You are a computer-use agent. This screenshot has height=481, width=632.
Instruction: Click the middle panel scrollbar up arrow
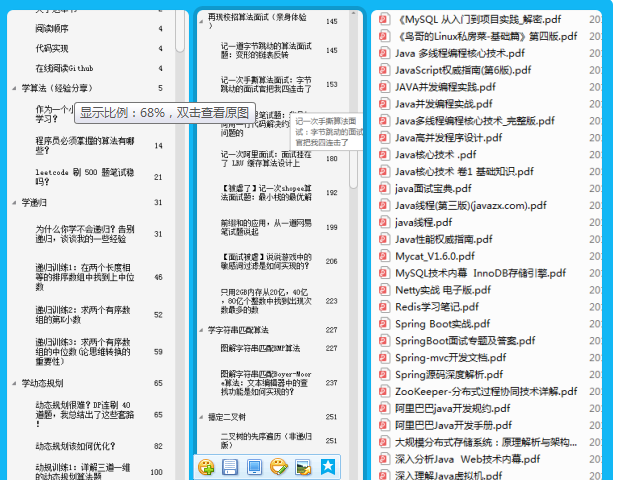coord(353,13)
